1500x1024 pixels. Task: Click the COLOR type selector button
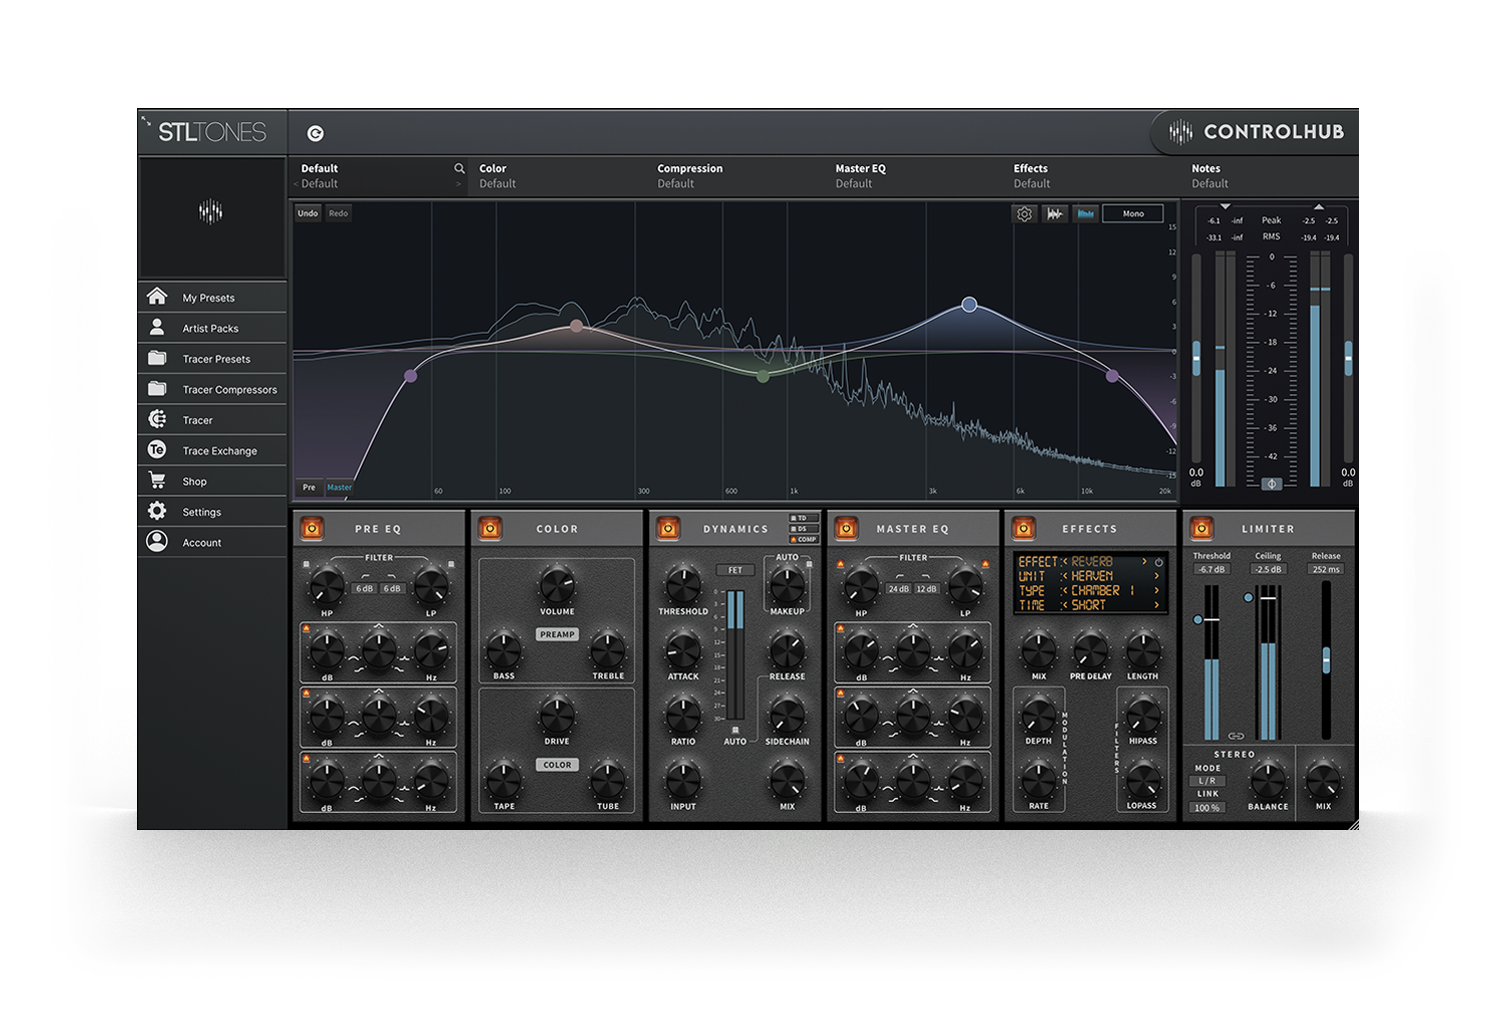(x=557, y=765)
